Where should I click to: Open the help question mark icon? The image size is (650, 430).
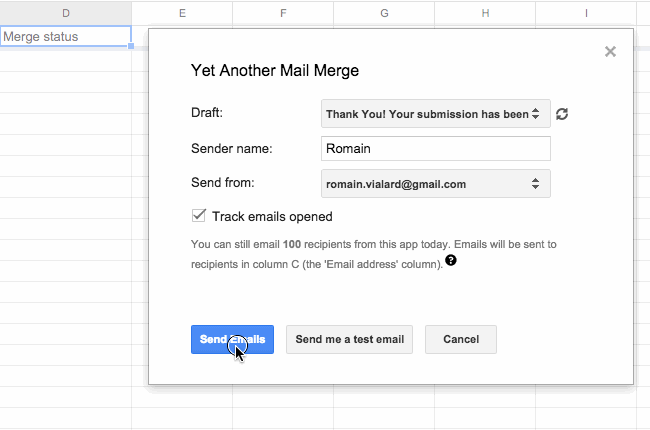pyautogui.click(x=451, y=260)
